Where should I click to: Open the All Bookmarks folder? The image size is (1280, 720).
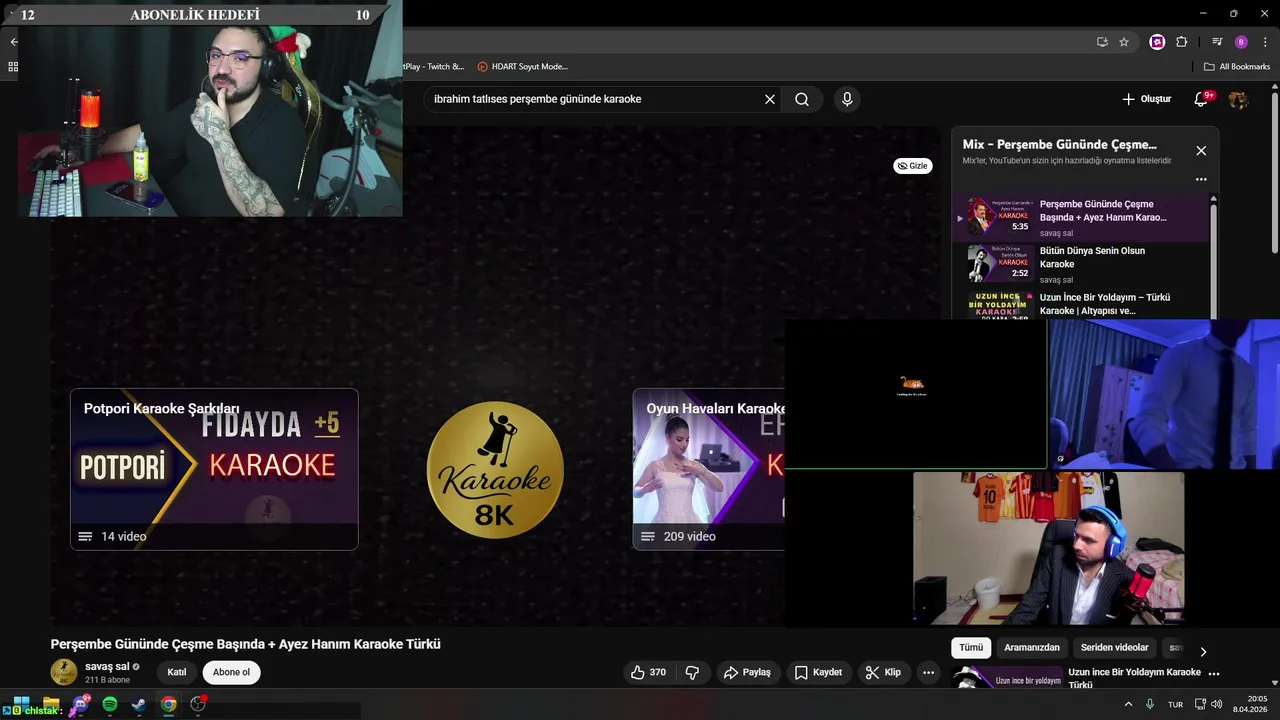1237,67
